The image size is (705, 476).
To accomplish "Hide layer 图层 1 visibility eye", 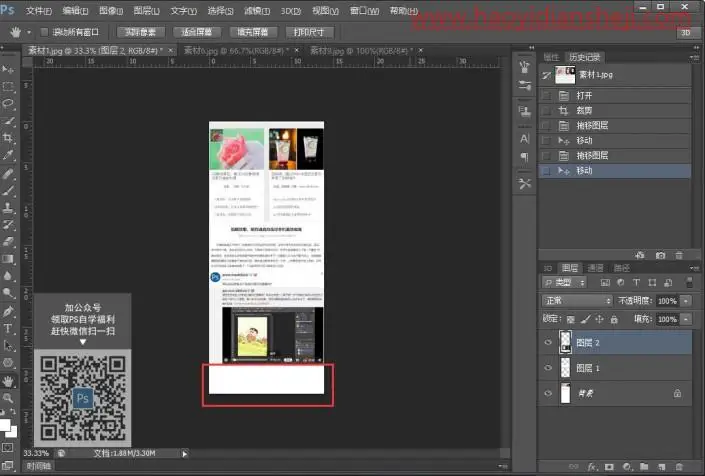I will click(x=548, y=368).
